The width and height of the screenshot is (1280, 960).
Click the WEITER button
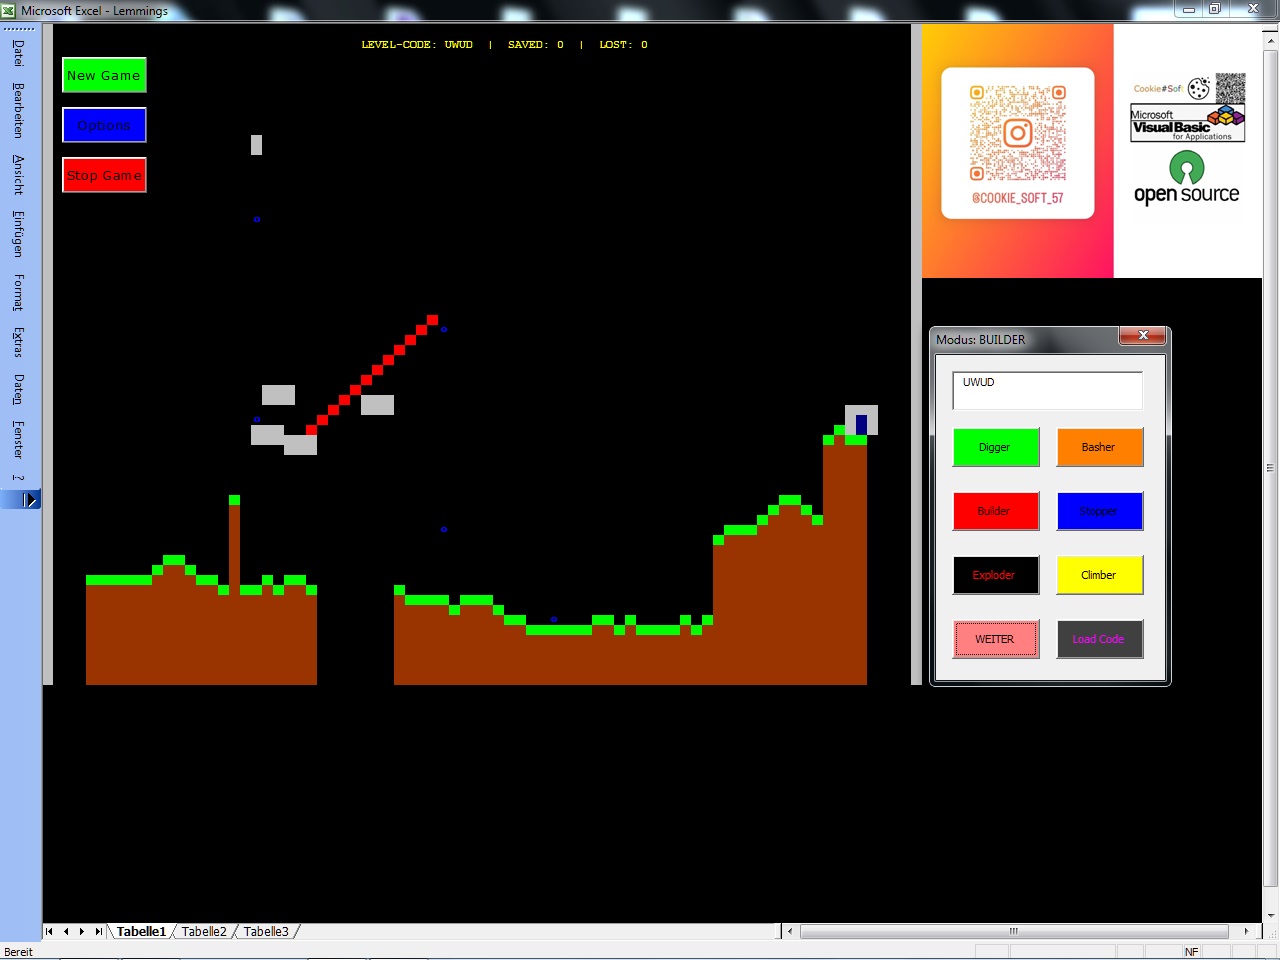coord(996,639)
